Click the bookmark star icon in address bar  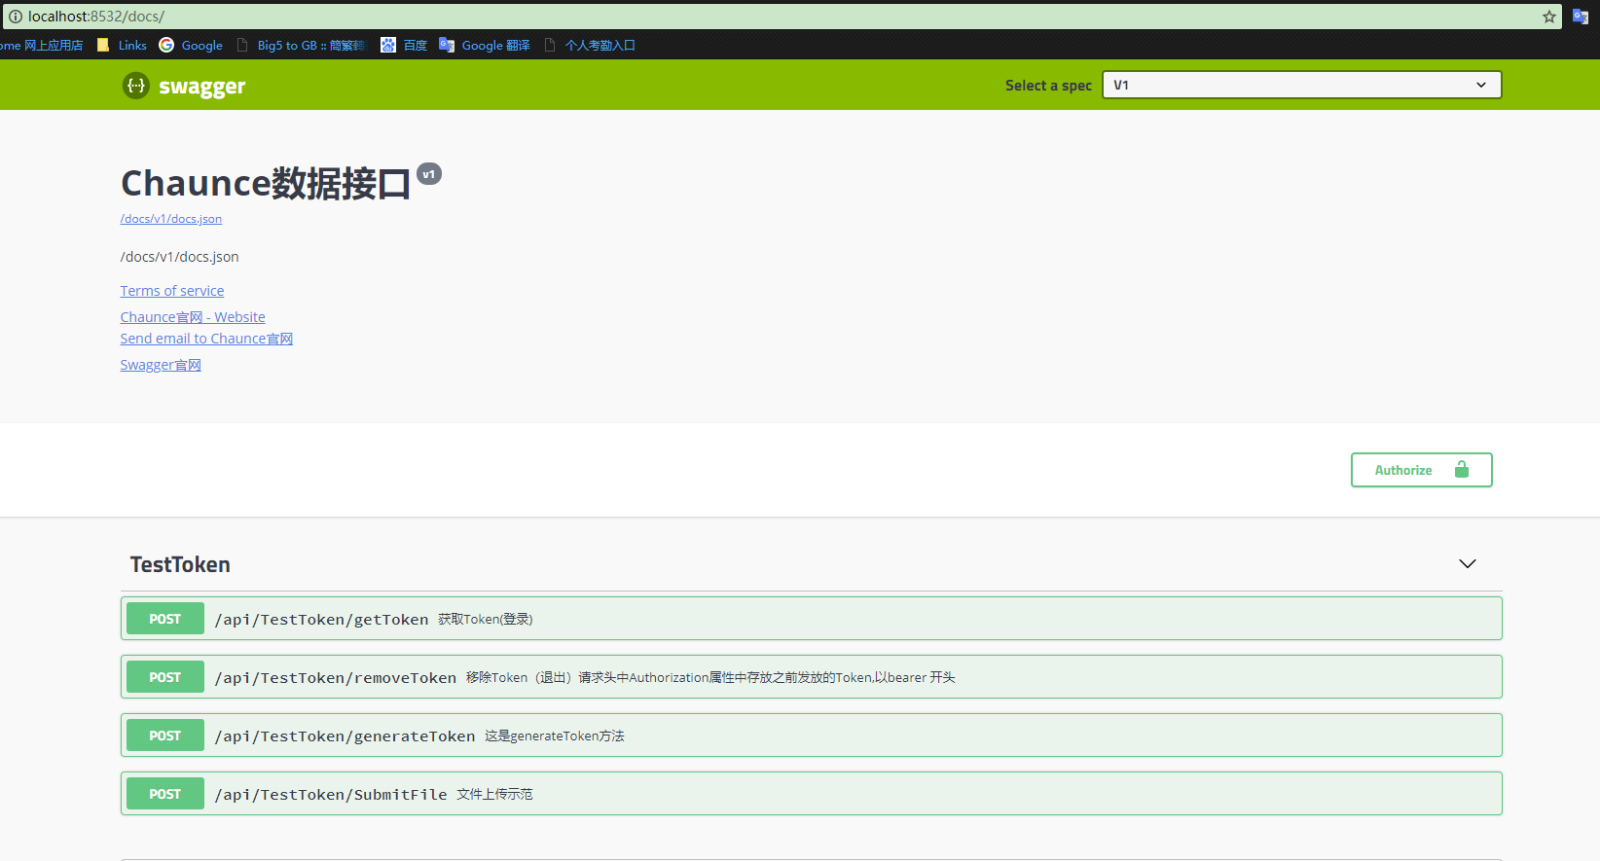(x=1549, y=16)
